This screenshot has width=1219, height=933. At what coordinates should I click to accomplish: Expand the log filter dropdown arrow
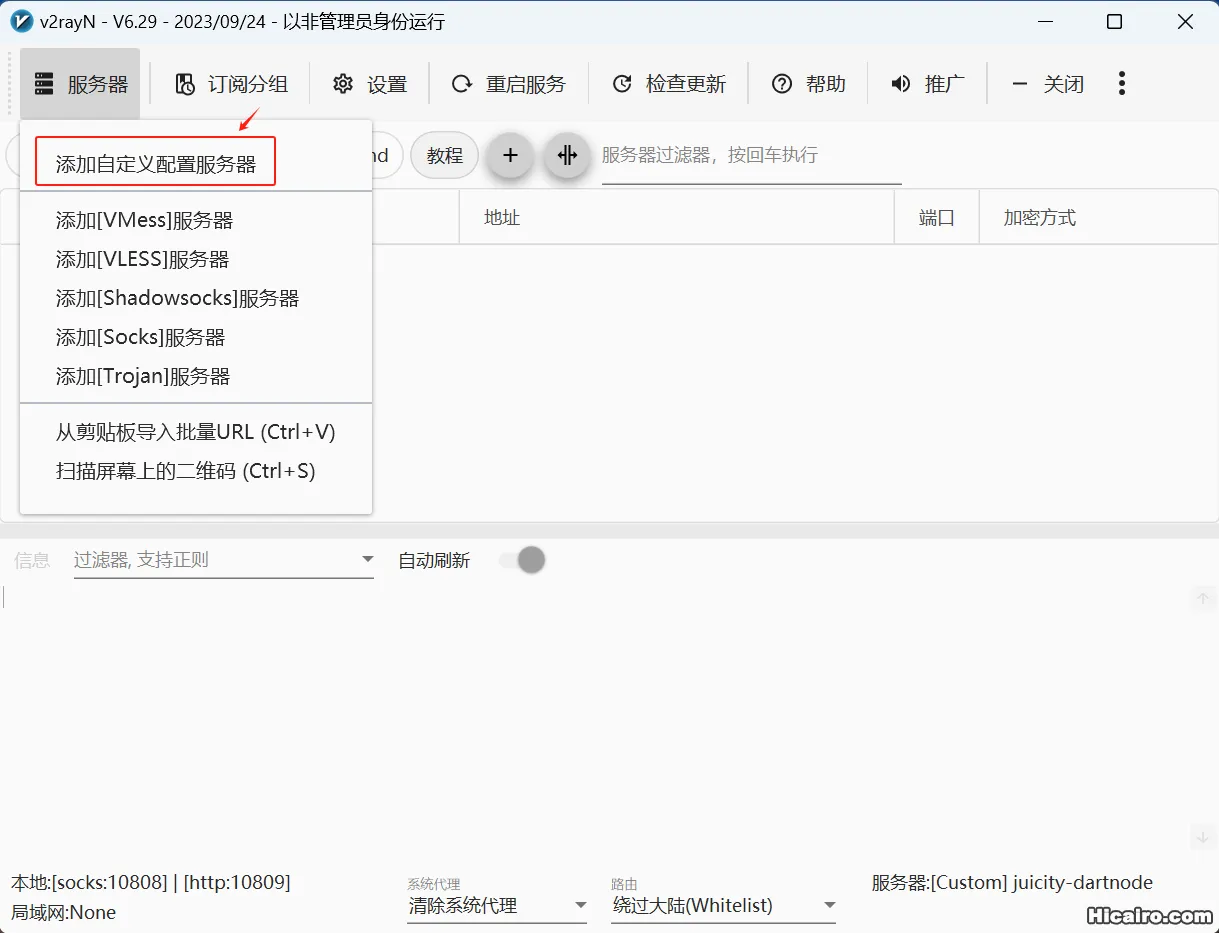coord(367,560)
